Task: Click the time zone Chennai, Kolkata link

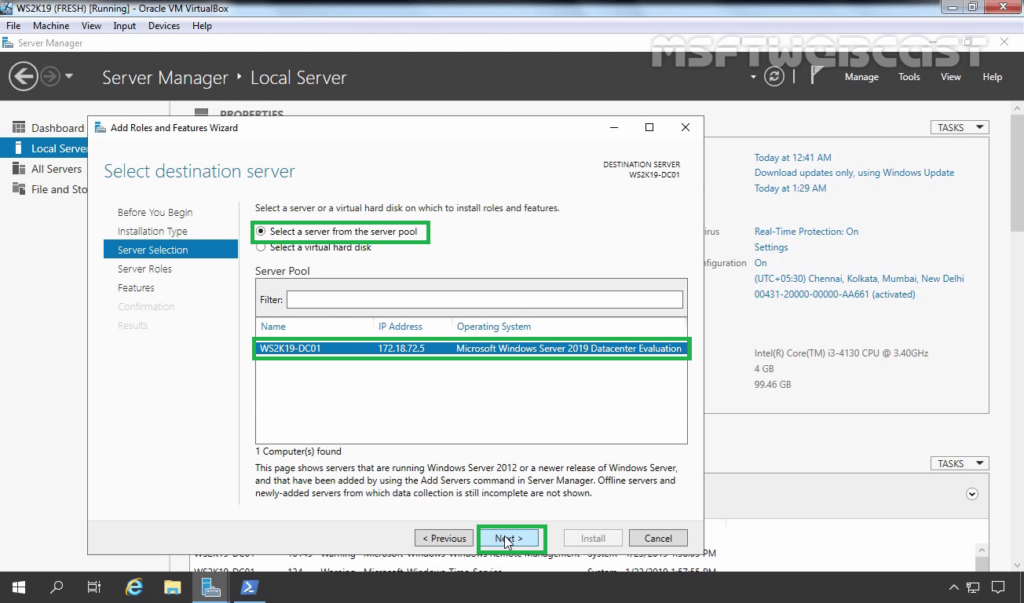Action: [x=859, y=278]
